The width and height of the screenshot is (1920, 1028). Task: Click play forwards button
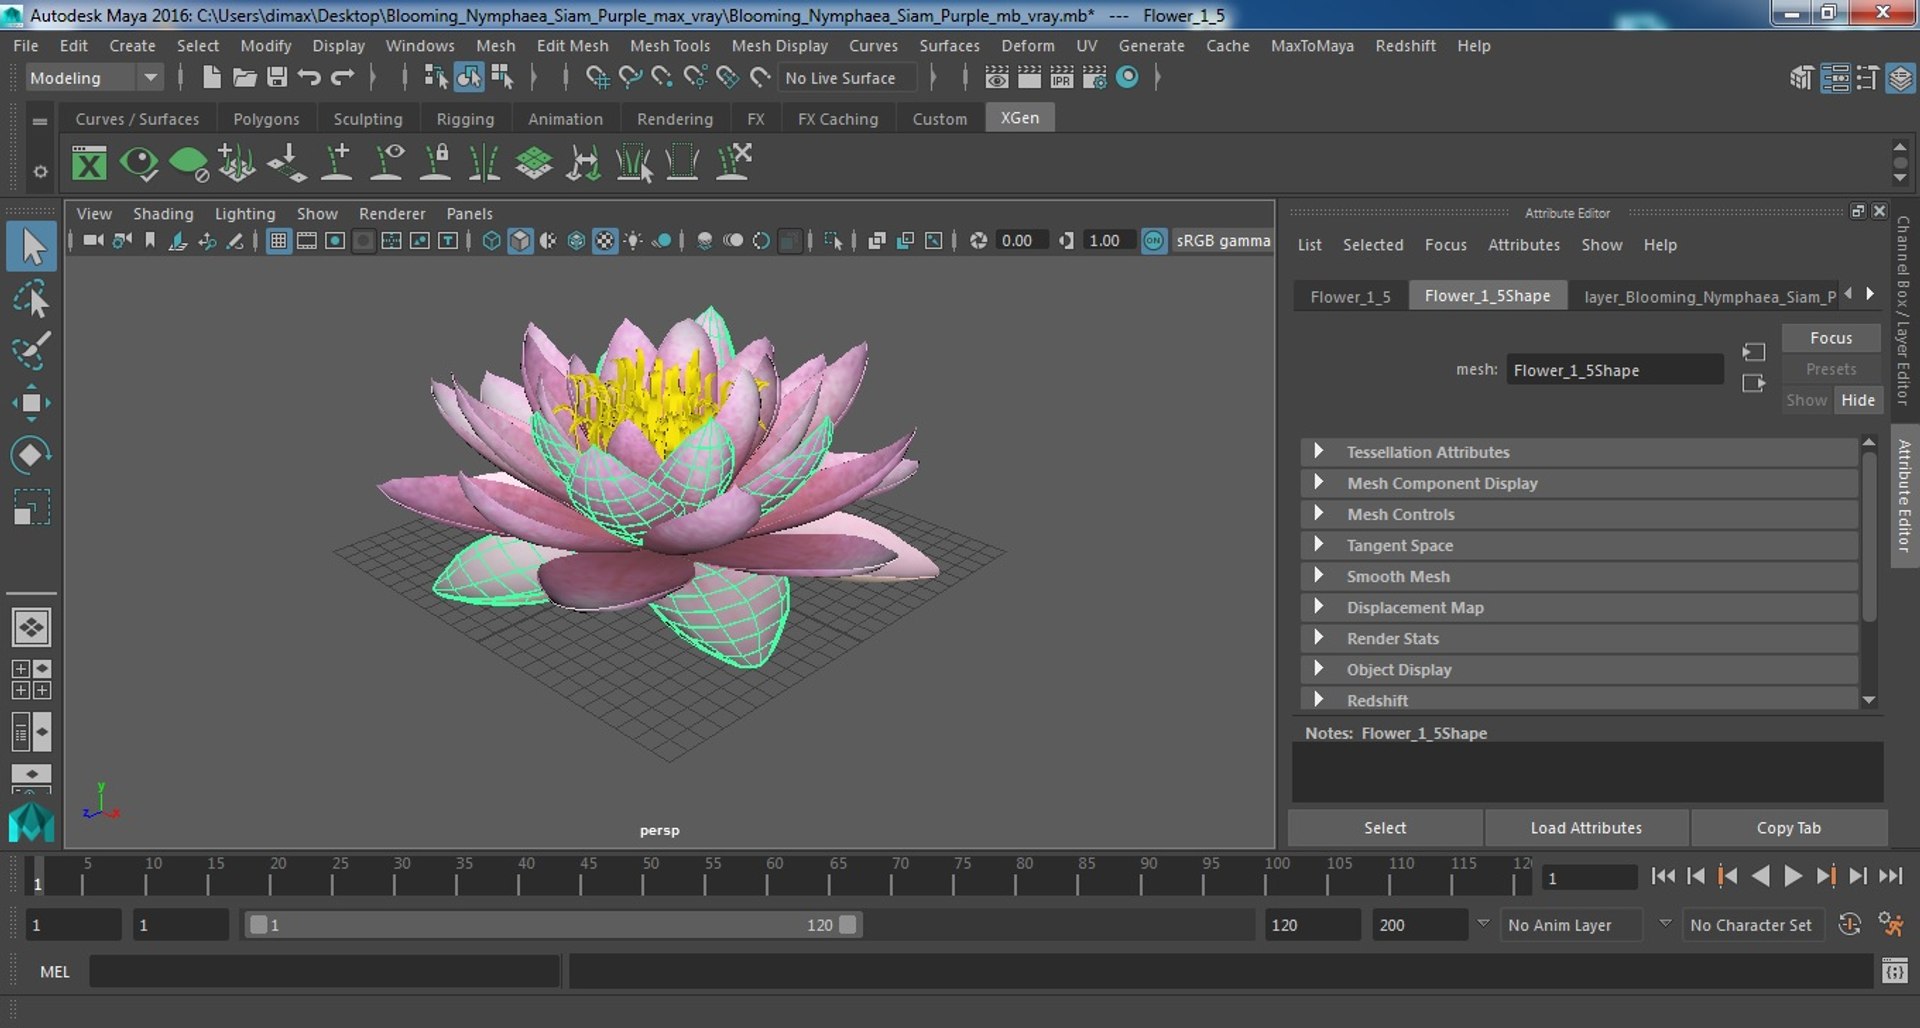click(x=1793, y=876)
